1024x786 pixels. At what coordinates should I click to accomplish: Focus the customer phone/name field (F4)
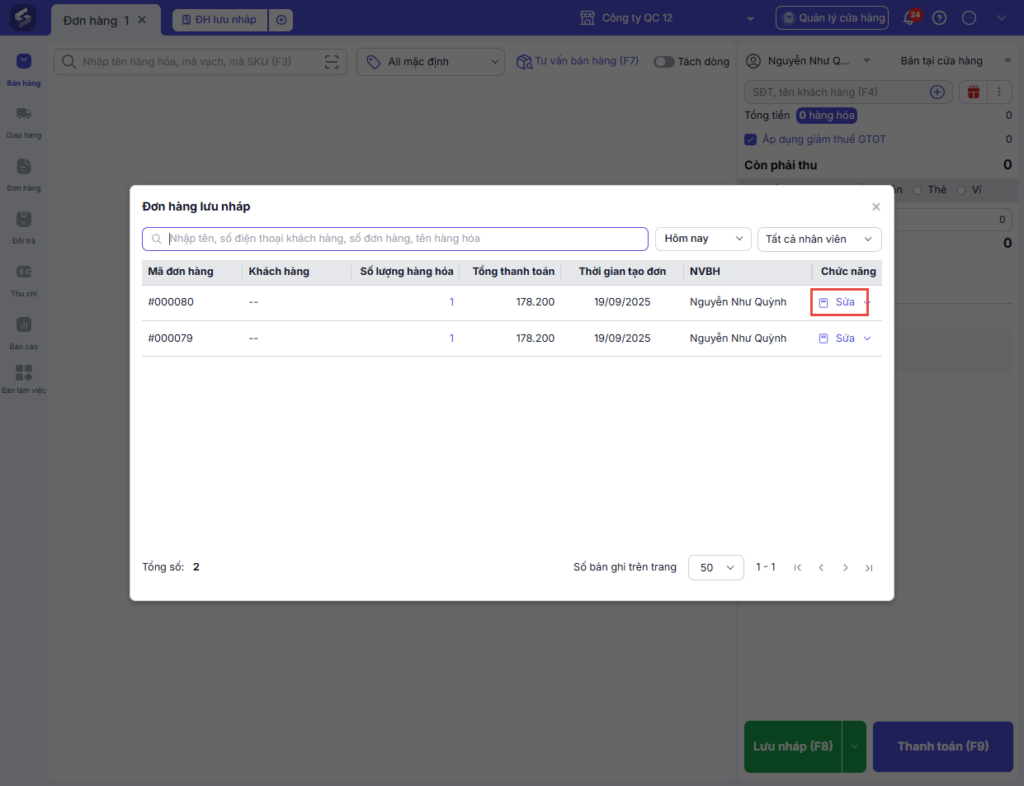848,92
